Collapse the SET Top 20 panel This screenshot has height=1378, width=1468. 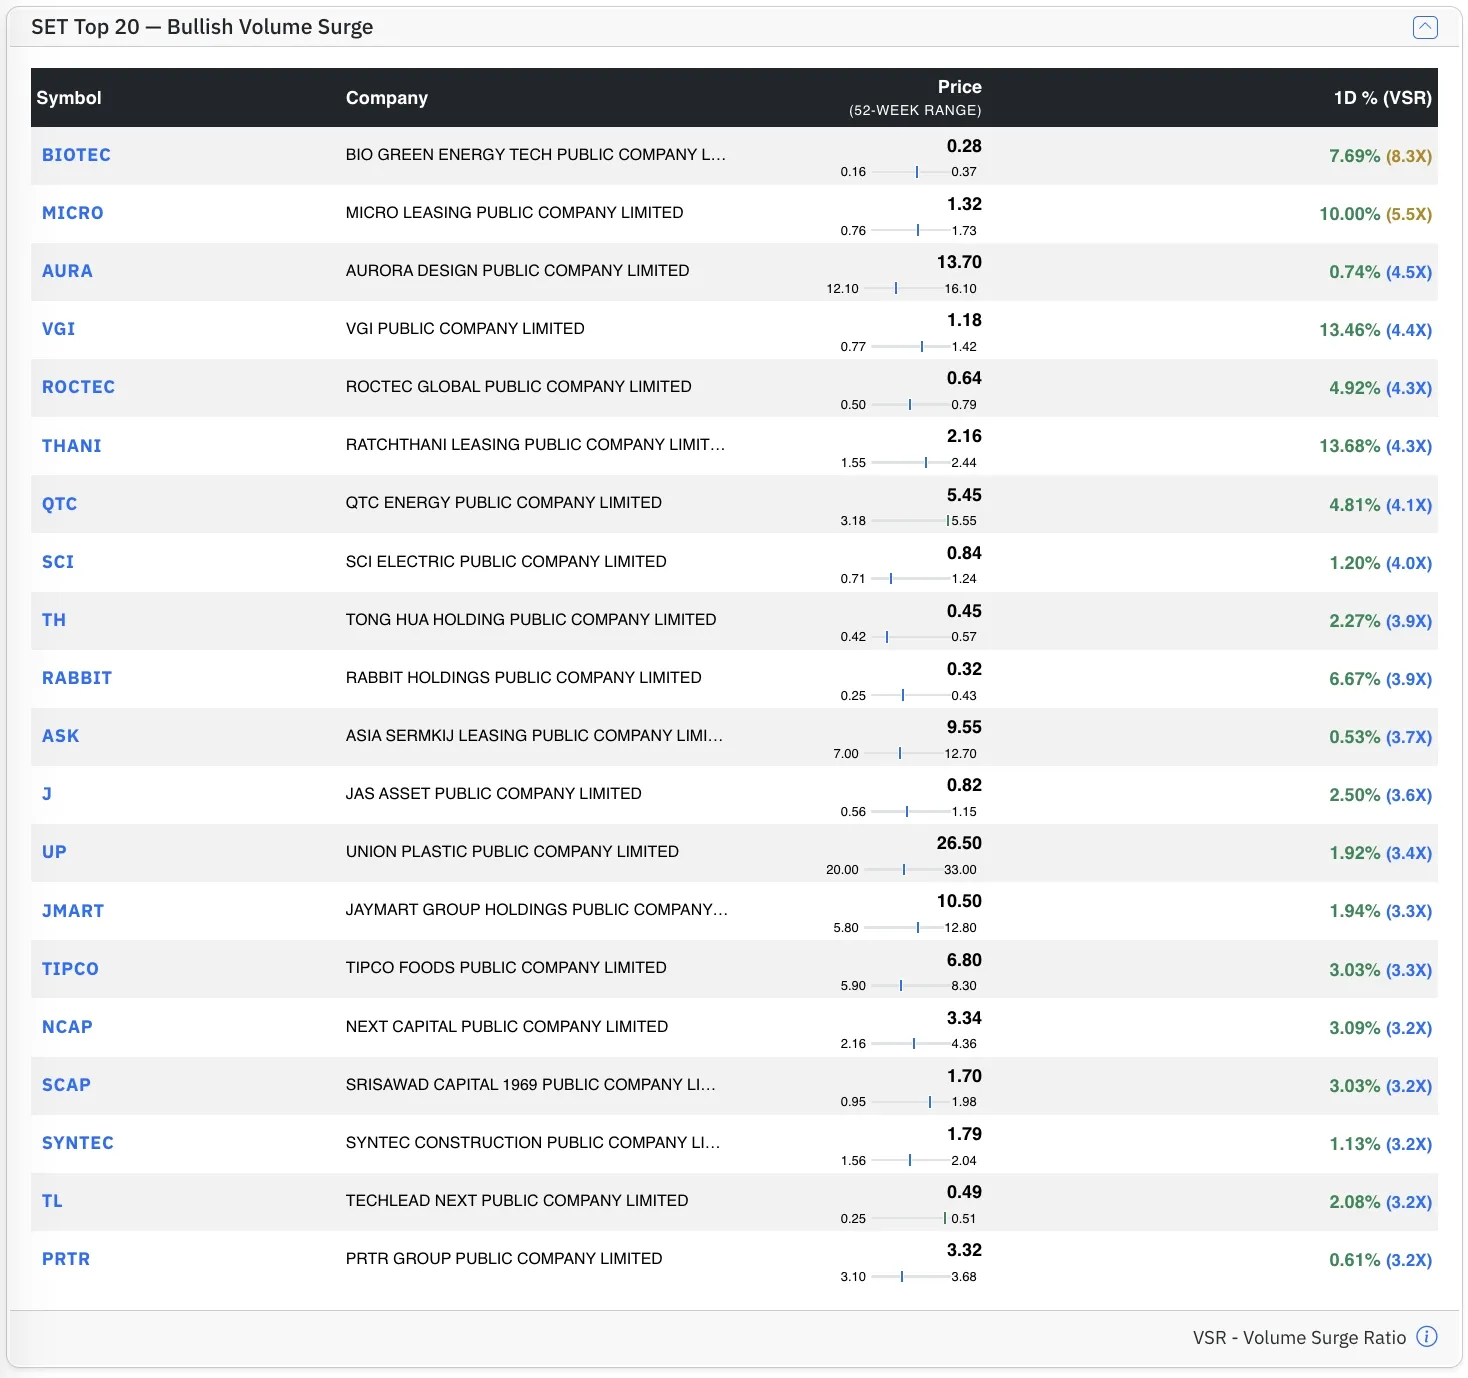[1425, 27]
